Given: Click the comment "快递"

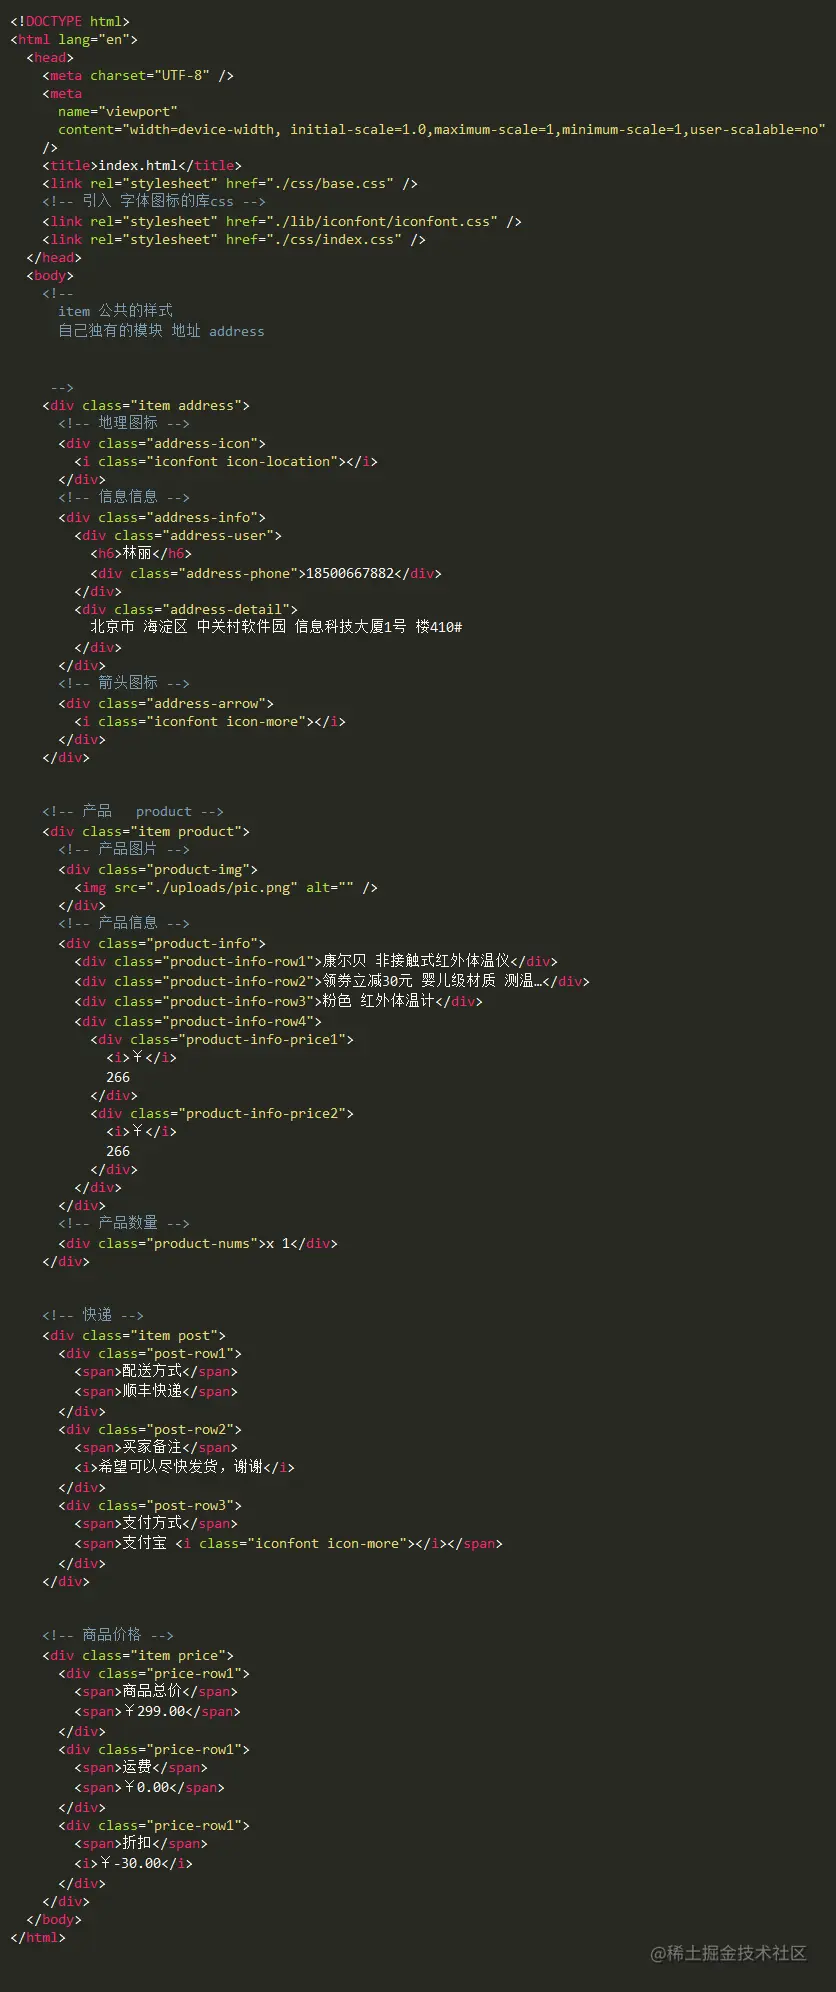Looking at the screenshot, I should click(93, 1315).
